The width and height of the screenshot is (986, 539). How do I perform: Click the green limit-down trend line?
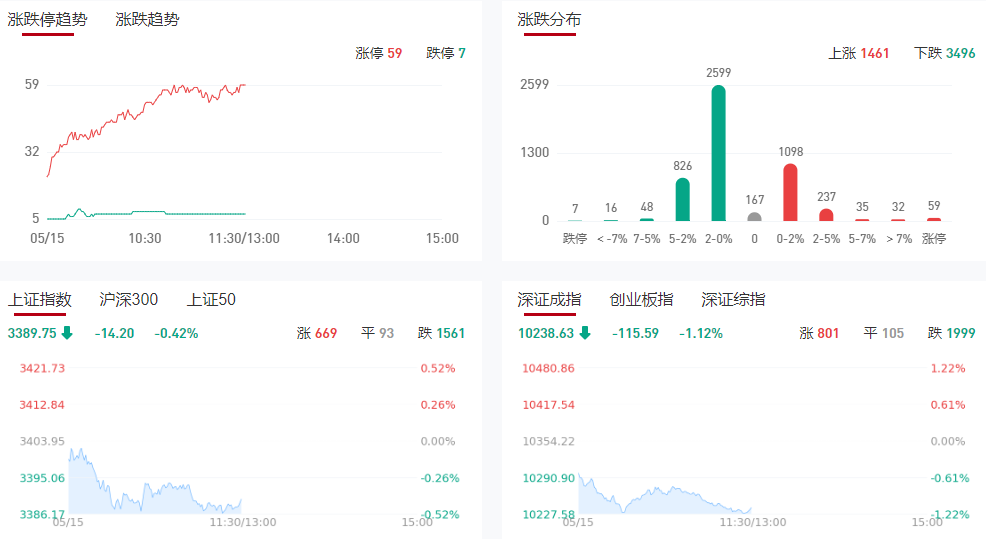147,214
